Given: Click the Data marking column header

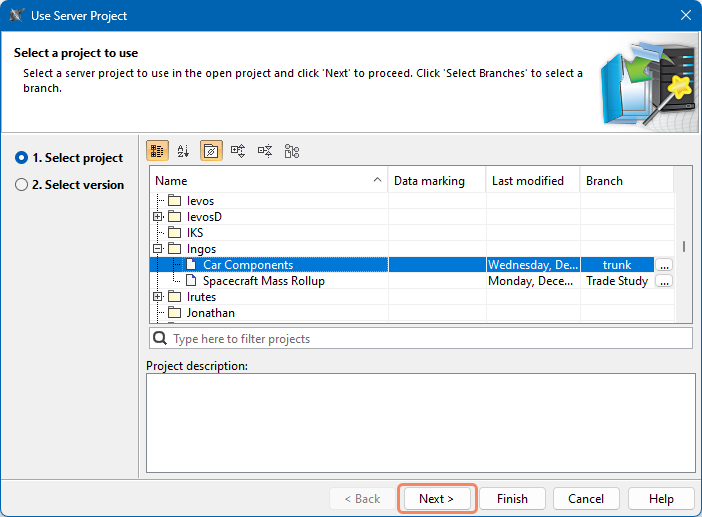Looking at the screenshot, I should pyautogui.click(x=437, y=181).
